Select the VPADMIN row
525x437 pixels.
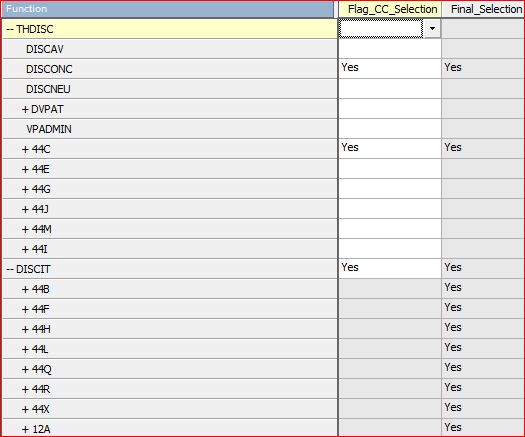pos(170,129)
